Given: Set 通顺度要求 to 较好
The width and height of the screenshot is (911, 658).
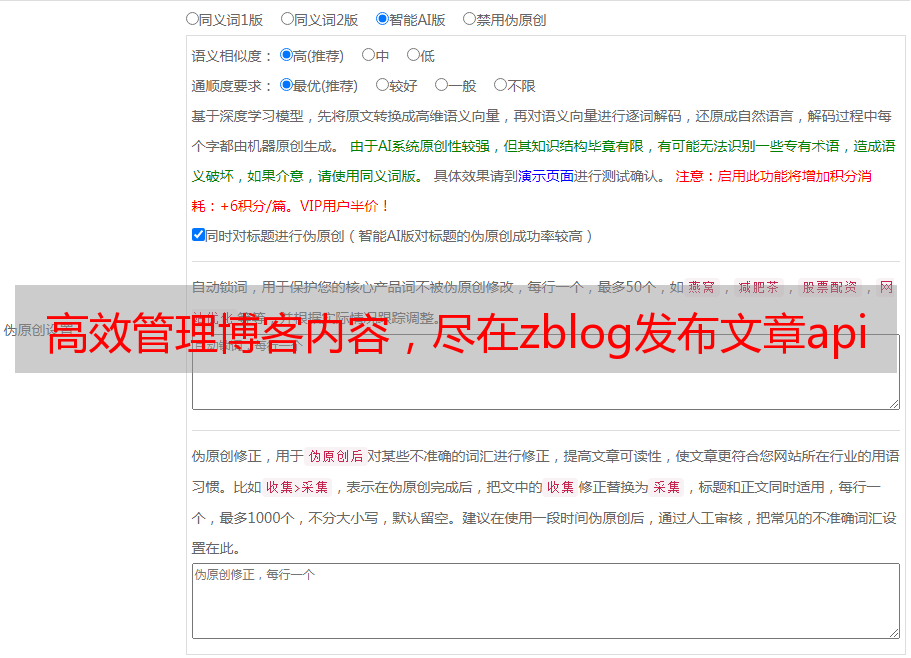Looking at the screenshot, I should pos(382,85).
